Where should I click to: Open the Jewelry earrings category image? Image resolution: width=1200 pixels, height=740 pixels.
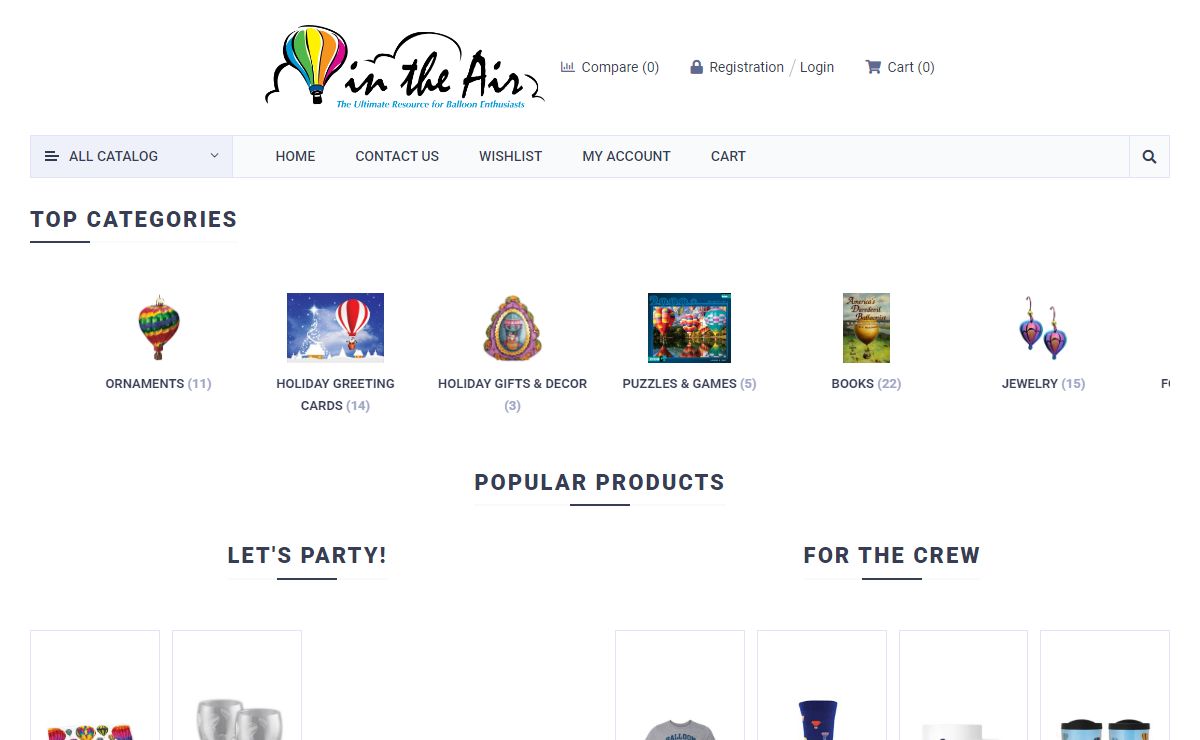coord(1043,328)
